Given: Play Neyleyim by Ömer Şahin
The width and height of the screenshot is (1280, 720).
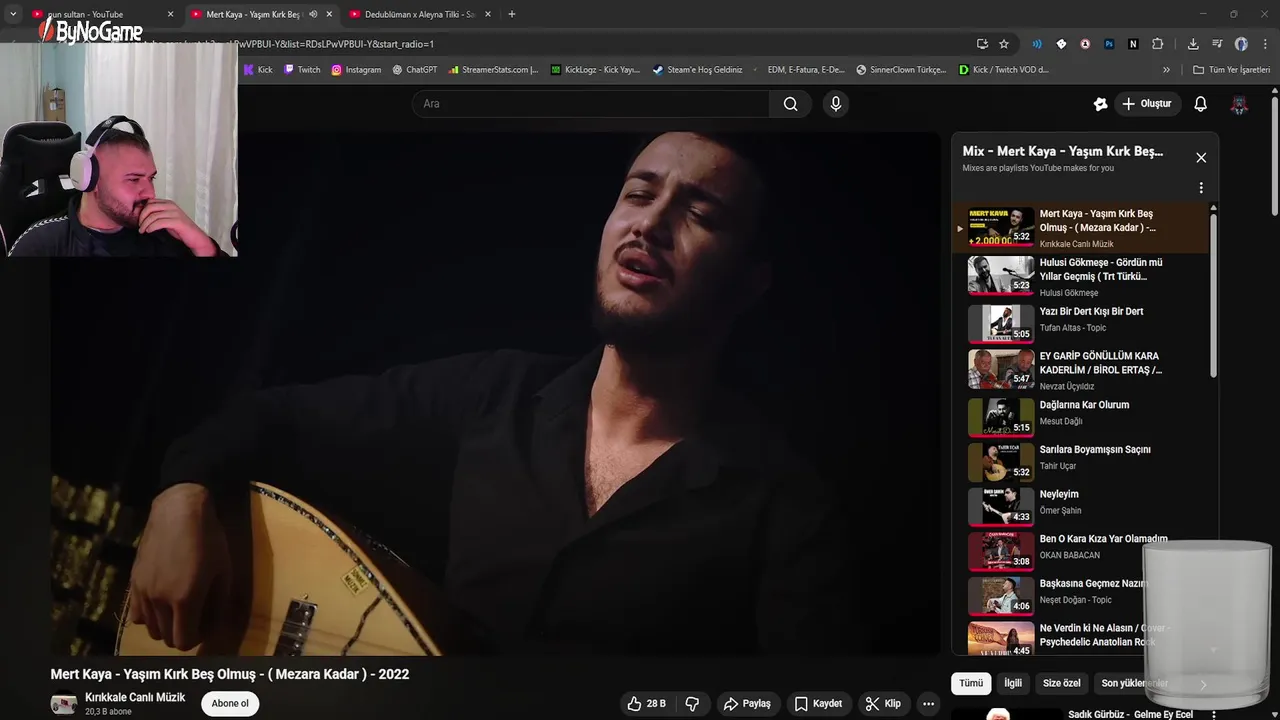Looking at the screenshot, I should (1082, 506).
